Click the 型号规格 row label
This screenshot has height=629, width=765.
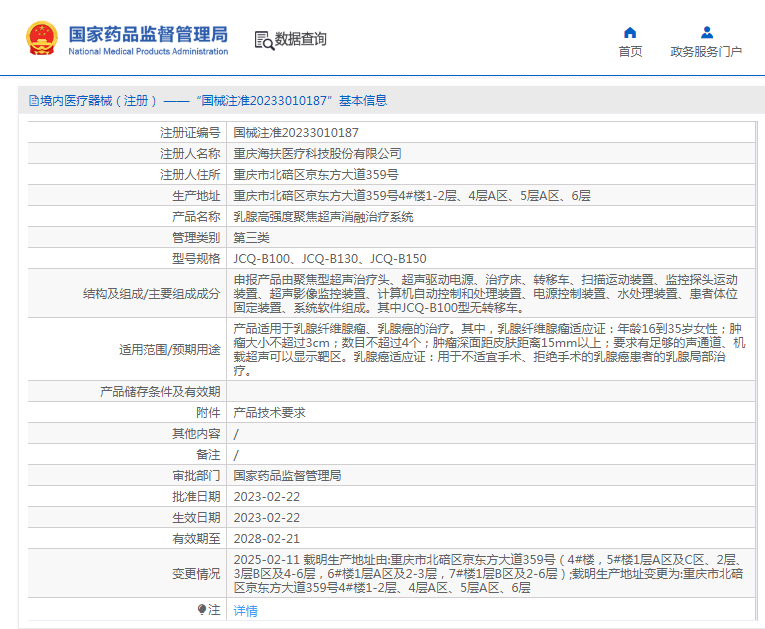196,259
